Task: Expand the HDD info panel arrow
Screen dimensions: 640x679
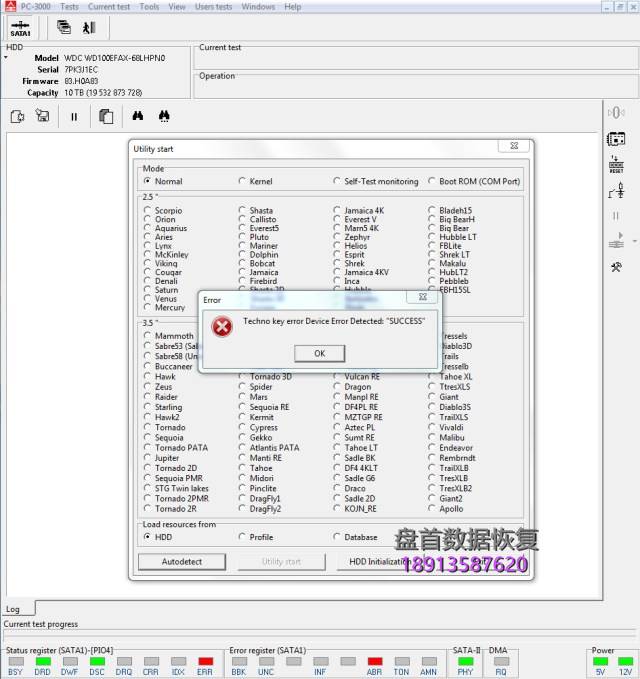Action: 5,58
